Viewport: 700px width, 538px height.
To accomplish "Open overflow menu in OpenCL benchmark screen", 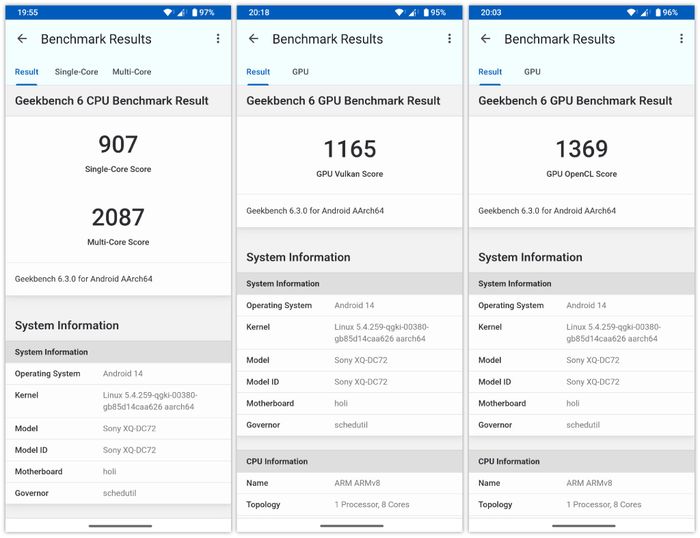I will click(x=681, y=39).
